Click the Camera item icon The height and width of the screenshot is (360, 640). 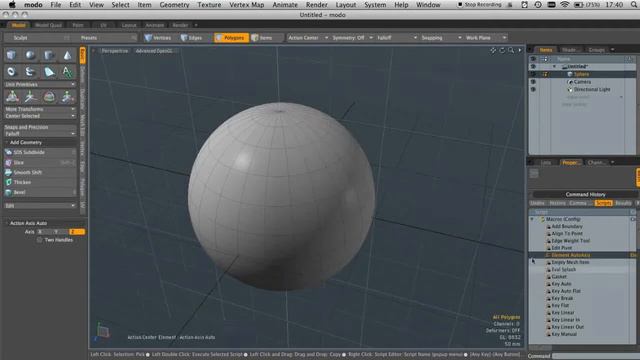click(570, 82)
